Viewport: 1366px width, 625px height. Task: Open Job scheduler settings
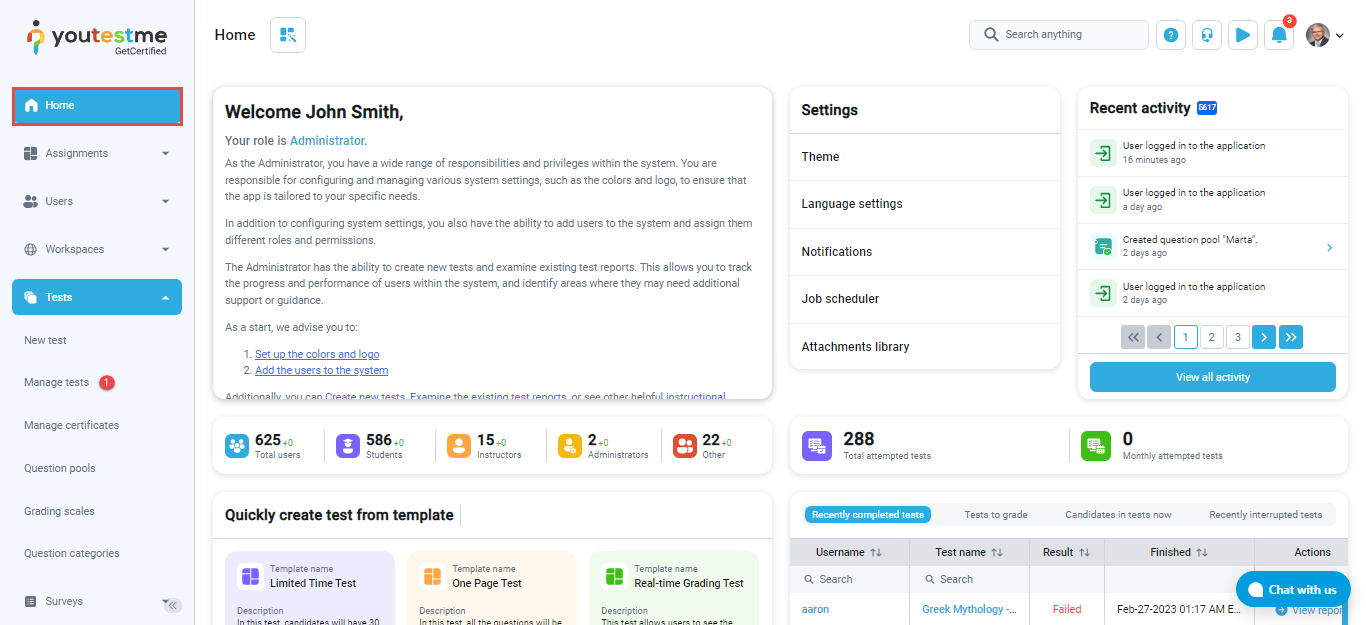pos(925,299)
